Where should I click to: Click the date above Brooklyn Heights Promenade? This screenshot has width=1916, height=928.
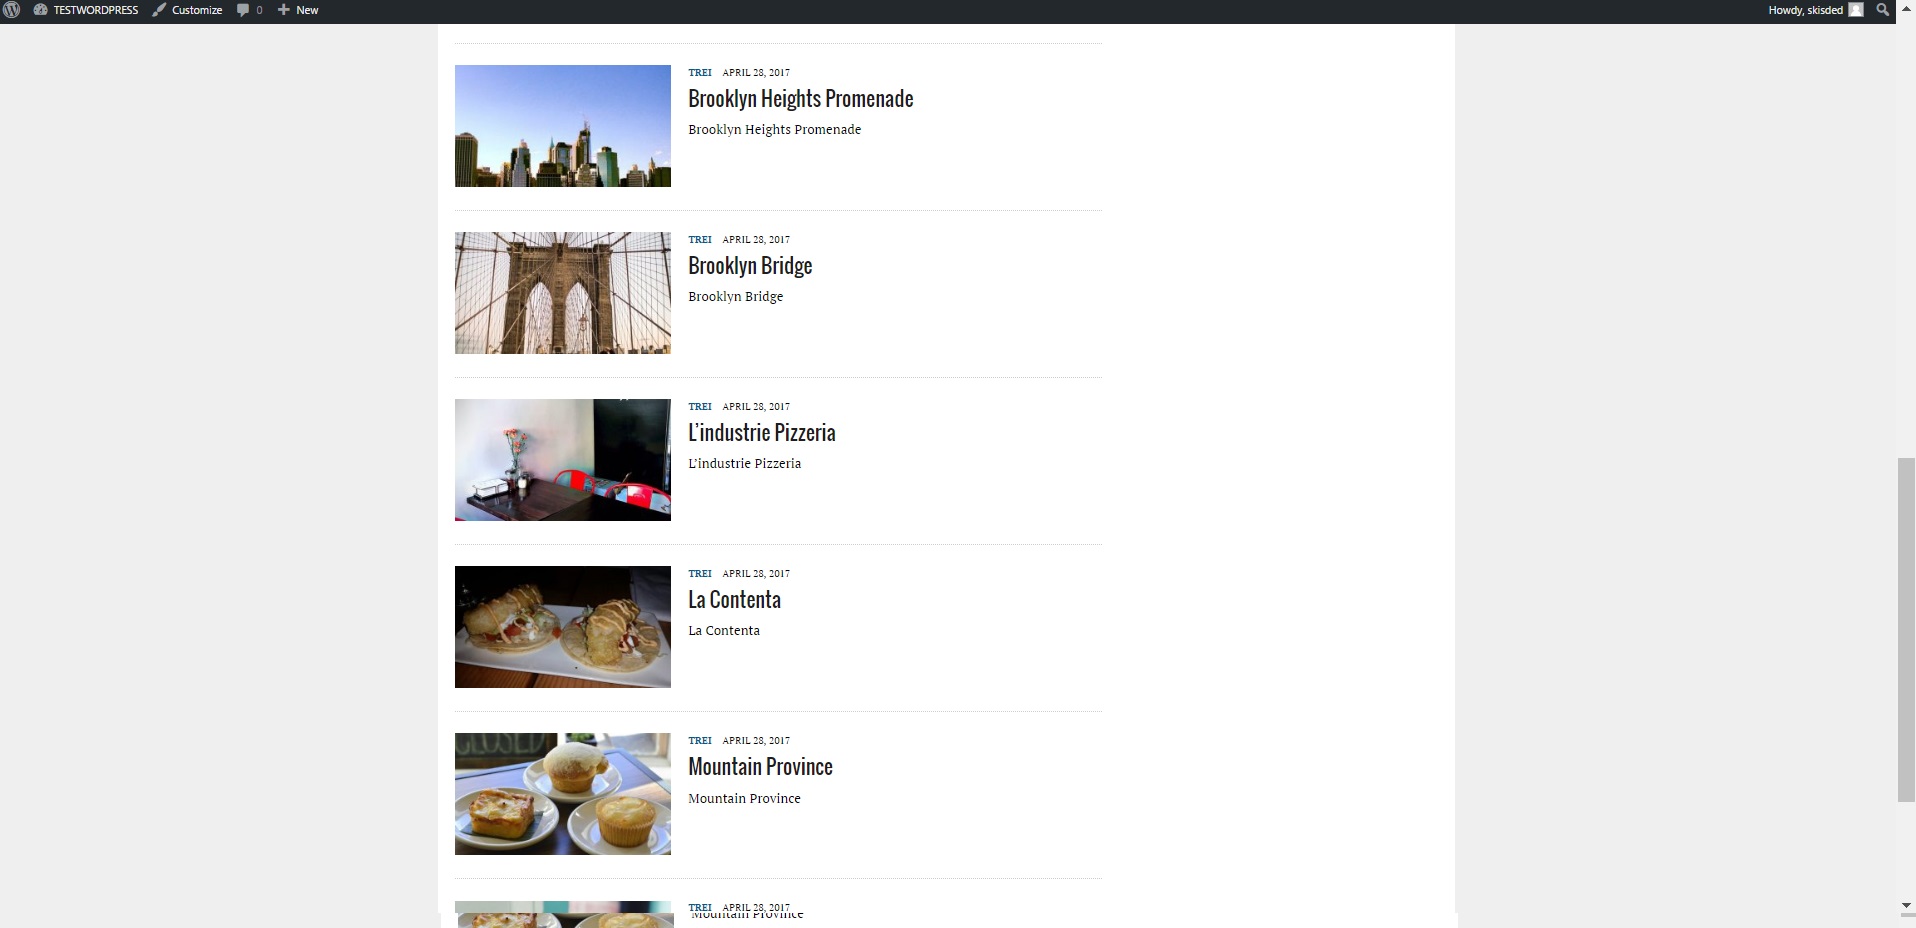tap(756, 73)
